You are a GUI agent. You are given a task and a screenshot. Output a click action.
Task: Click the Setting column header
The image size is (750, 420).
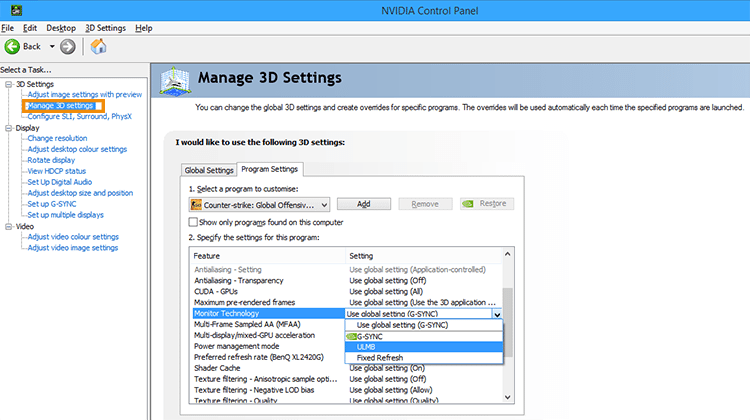(x=424, y=256)
